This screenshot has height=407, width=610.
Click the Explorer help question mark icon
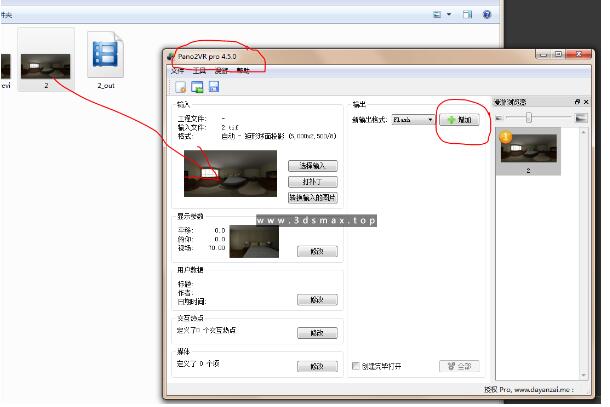point(487,14)
